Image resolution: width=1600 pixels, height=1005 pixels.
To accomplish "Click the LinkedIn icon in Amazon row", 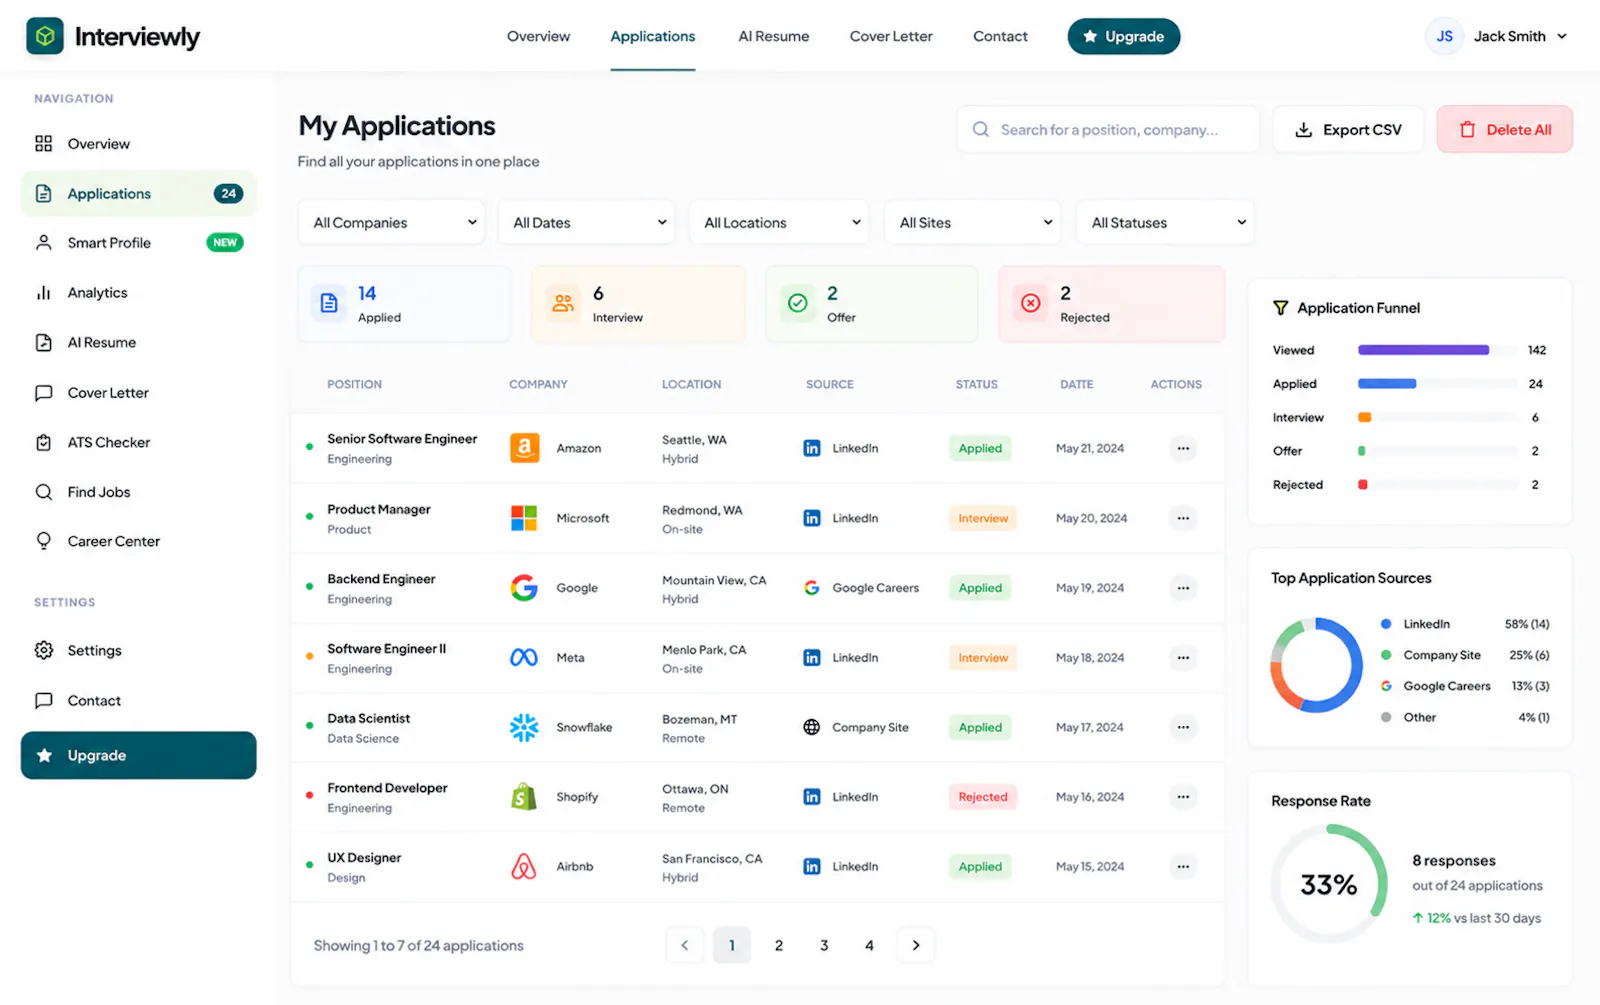I will (x=812, y=448).
